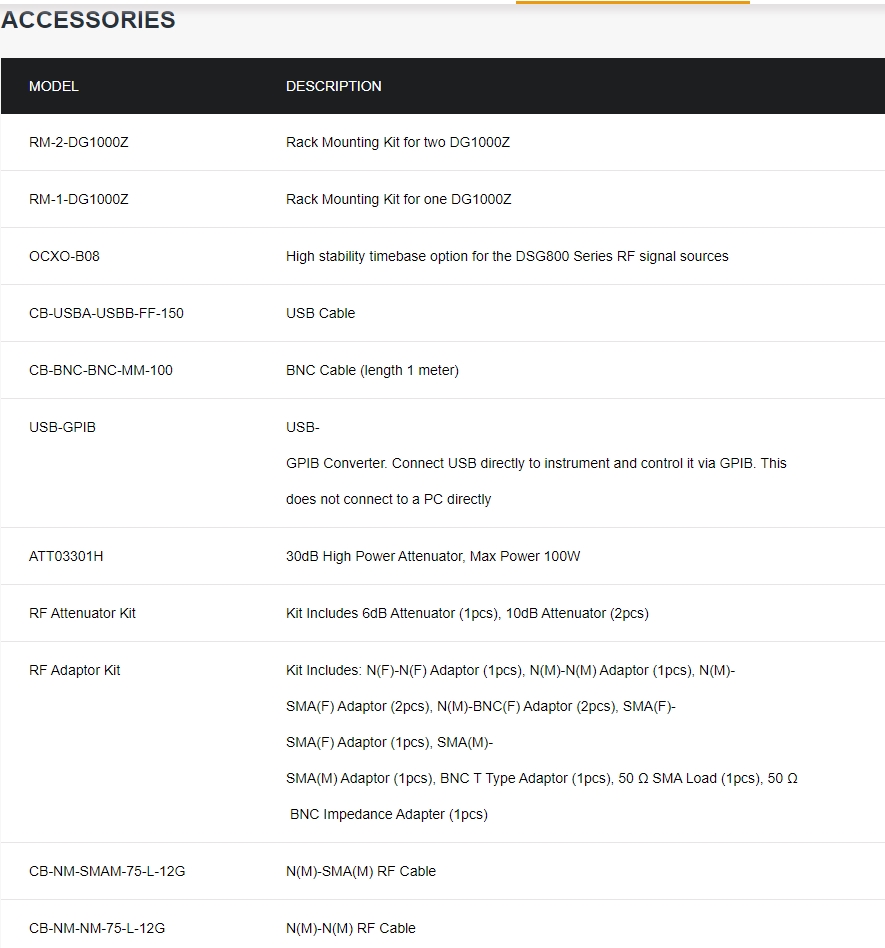
Task: Select the USB-GPIB model entry
Action: coord(62,427)
